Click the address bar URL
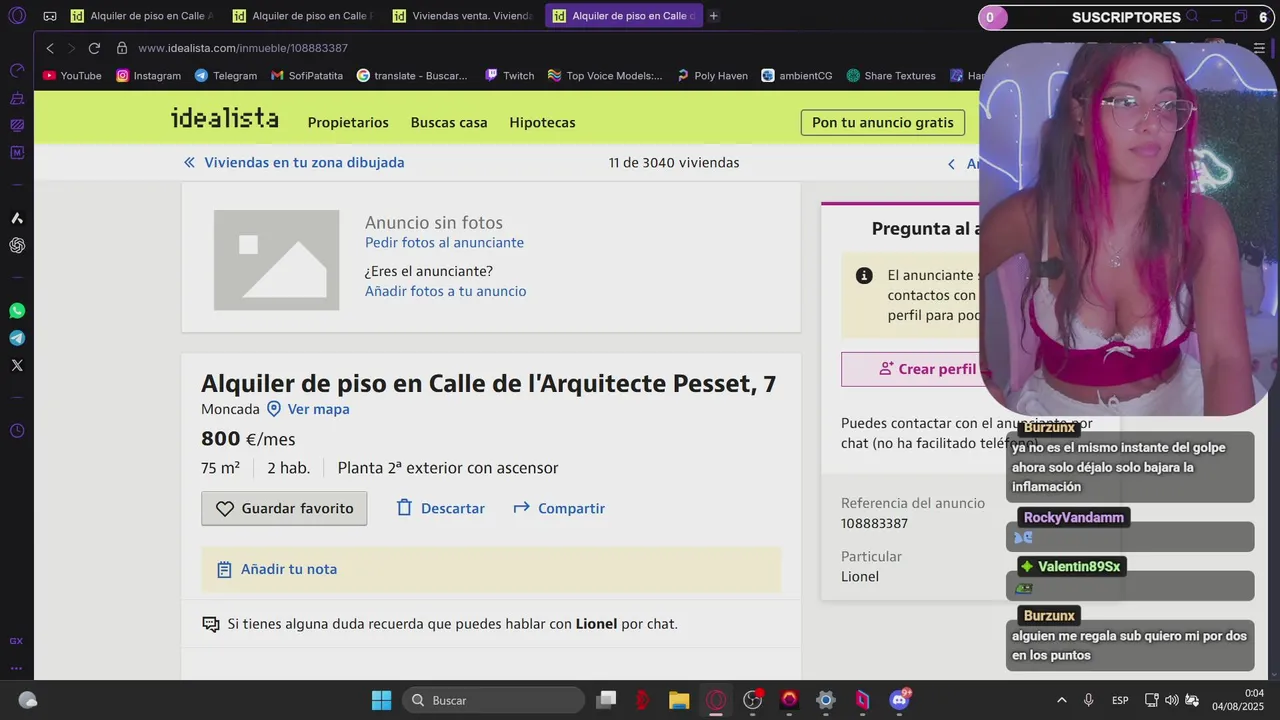 click(243, 48)
